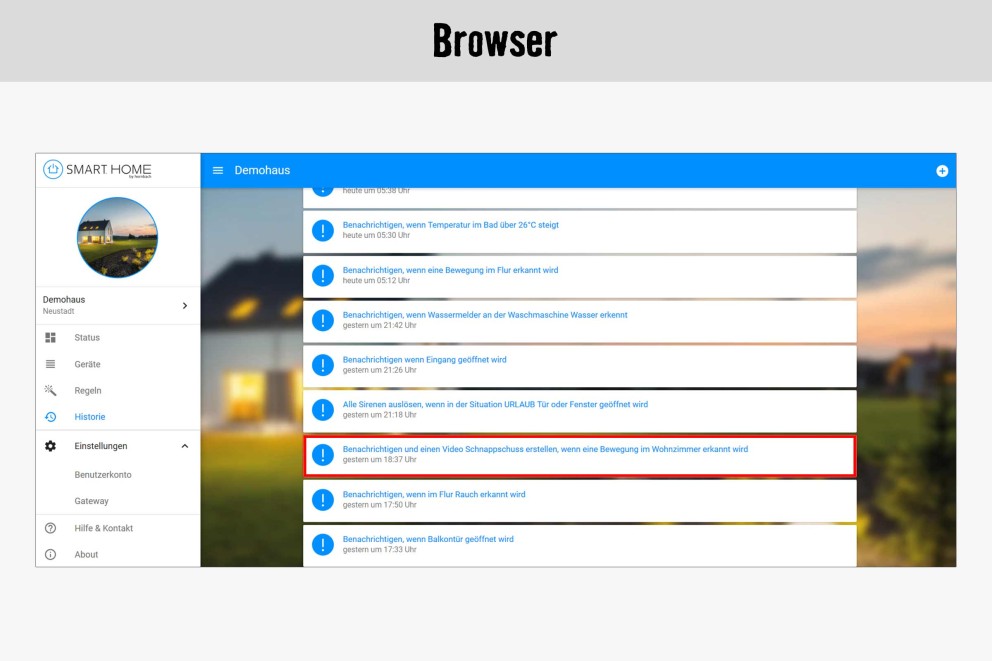Click timestamp gestern um 18:37 Uhr
The height and width of the screenshot is (661, 992).
pos(380,460)
